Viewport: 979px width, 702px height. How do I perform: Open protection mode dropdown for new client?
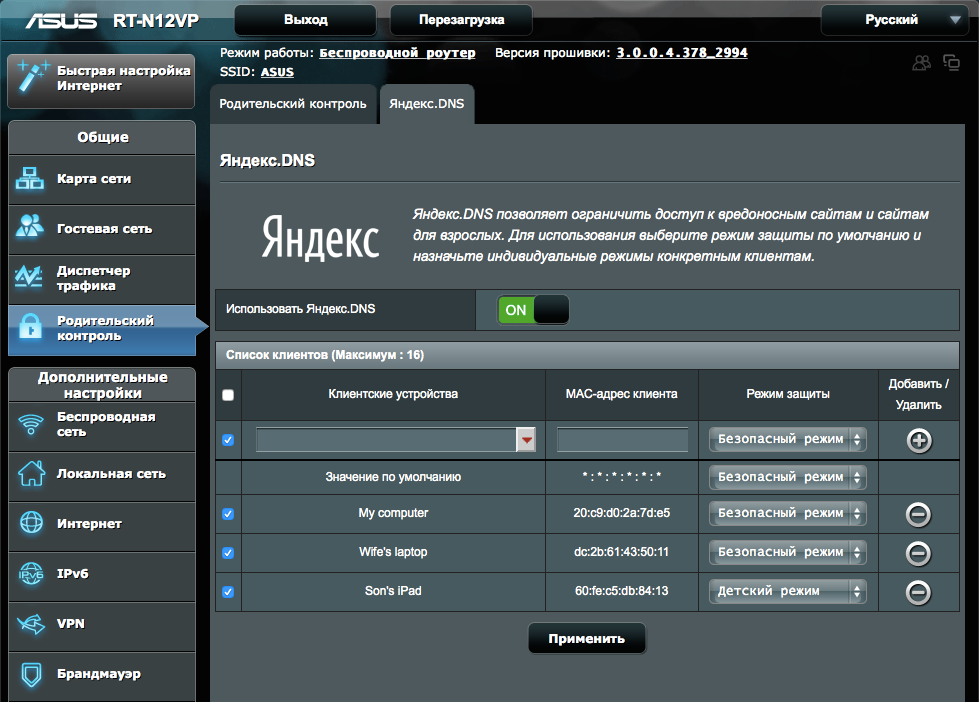788,440
